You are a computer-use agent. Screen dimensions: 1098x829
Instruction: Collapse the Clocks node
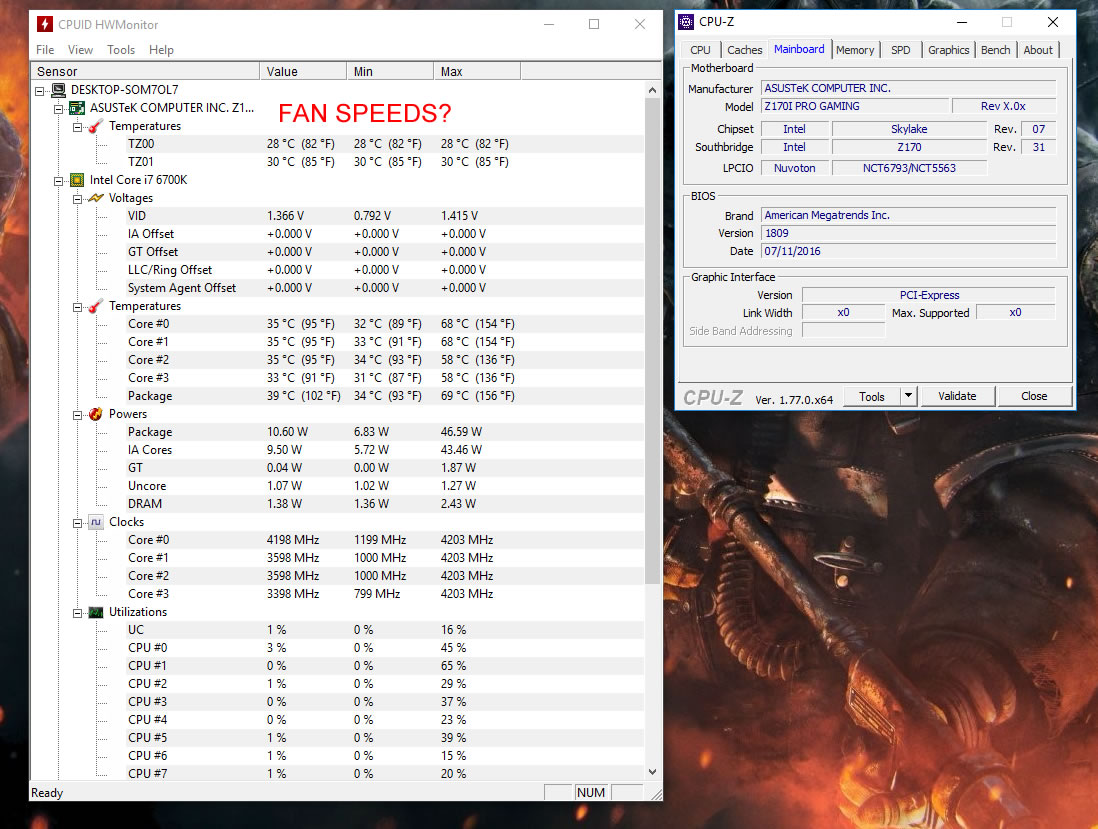point(78,523)
